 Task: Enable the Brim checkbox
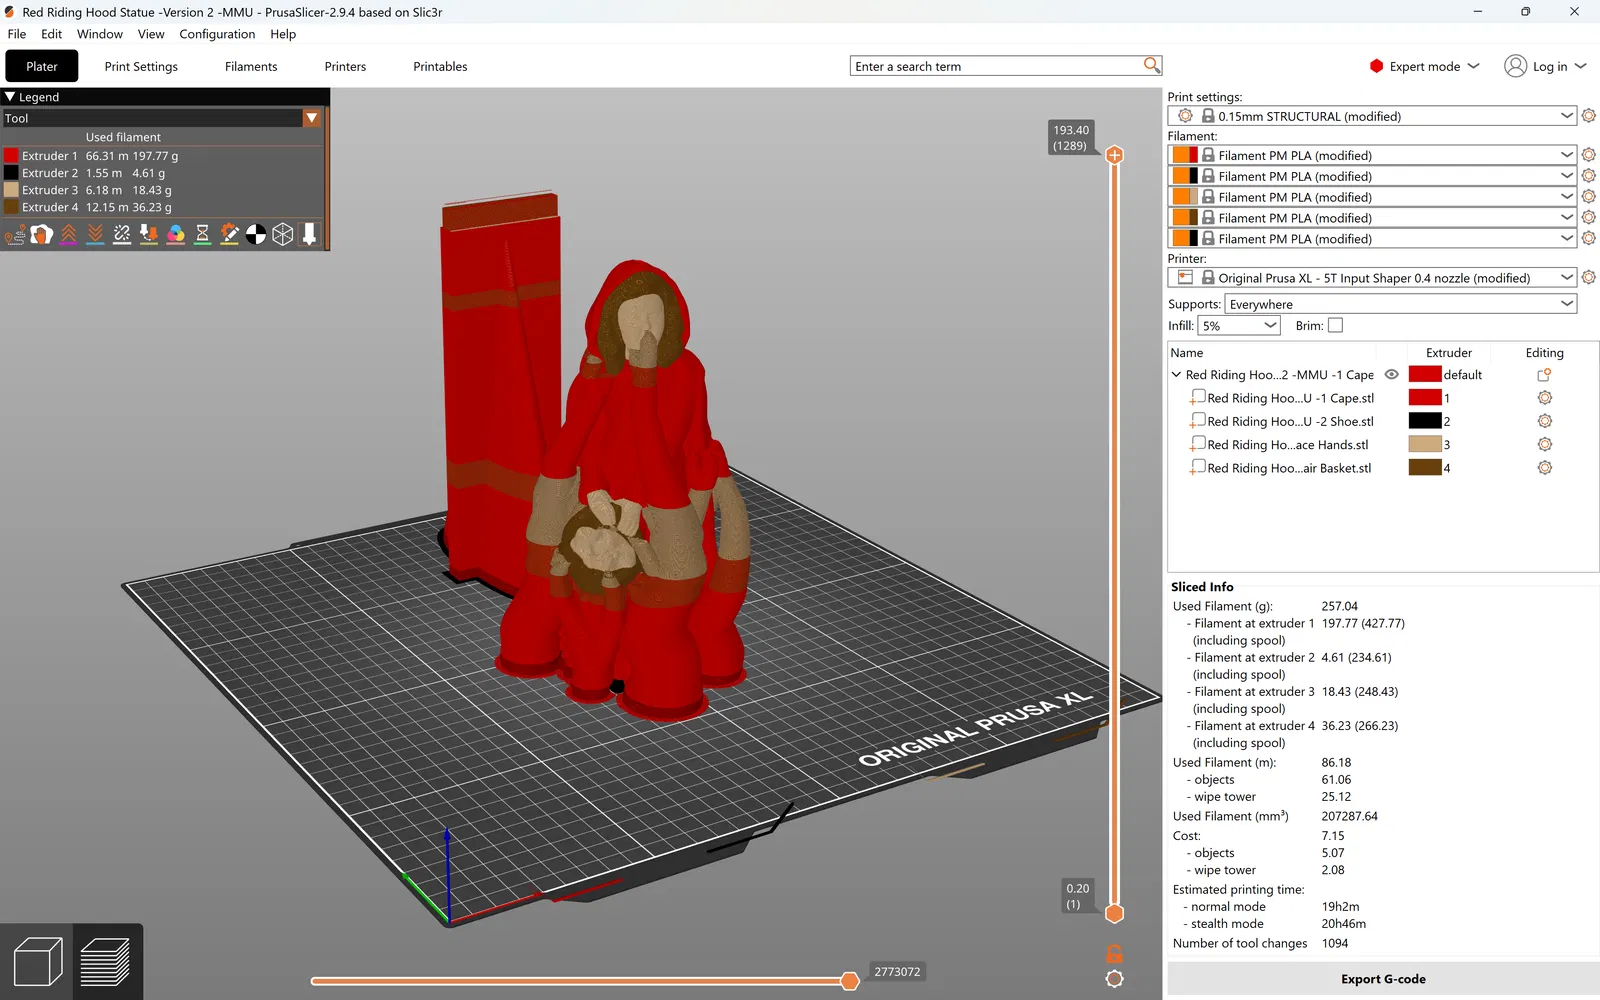(1335, 326)
